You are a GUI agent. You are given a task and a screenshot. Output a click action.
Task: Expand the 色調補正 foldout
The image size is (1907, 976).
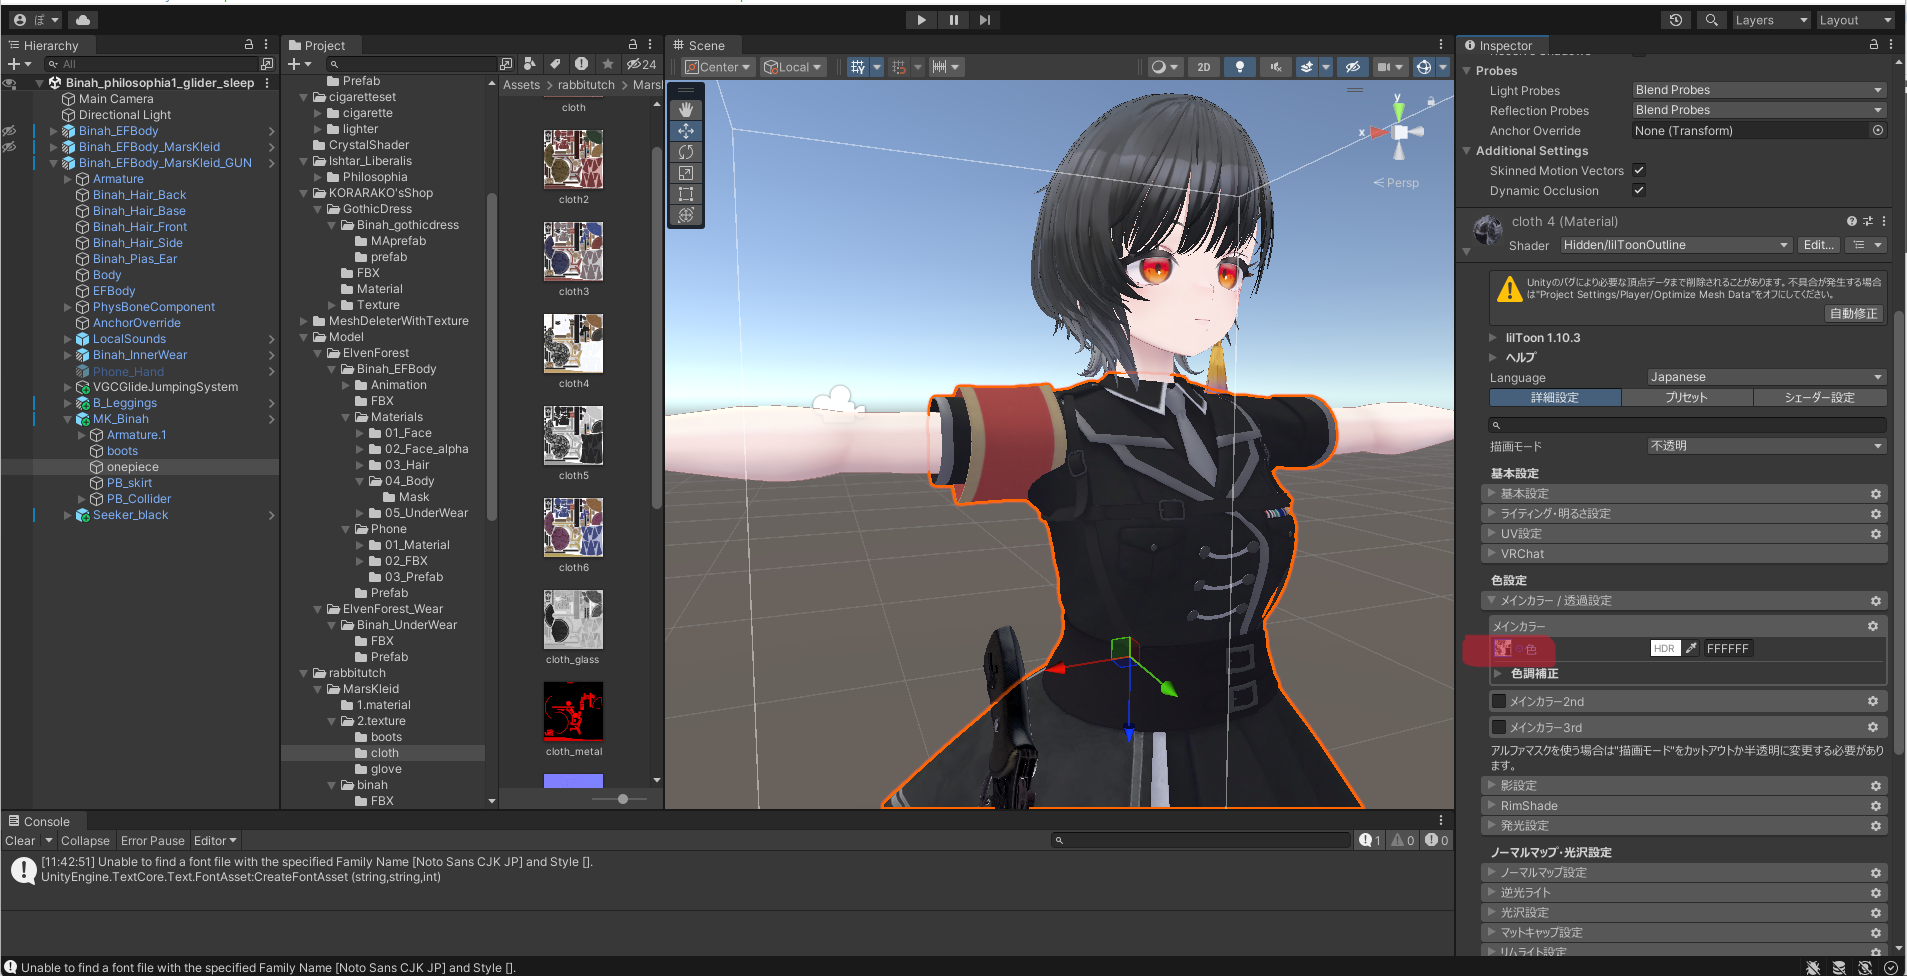coord(1497,674)
